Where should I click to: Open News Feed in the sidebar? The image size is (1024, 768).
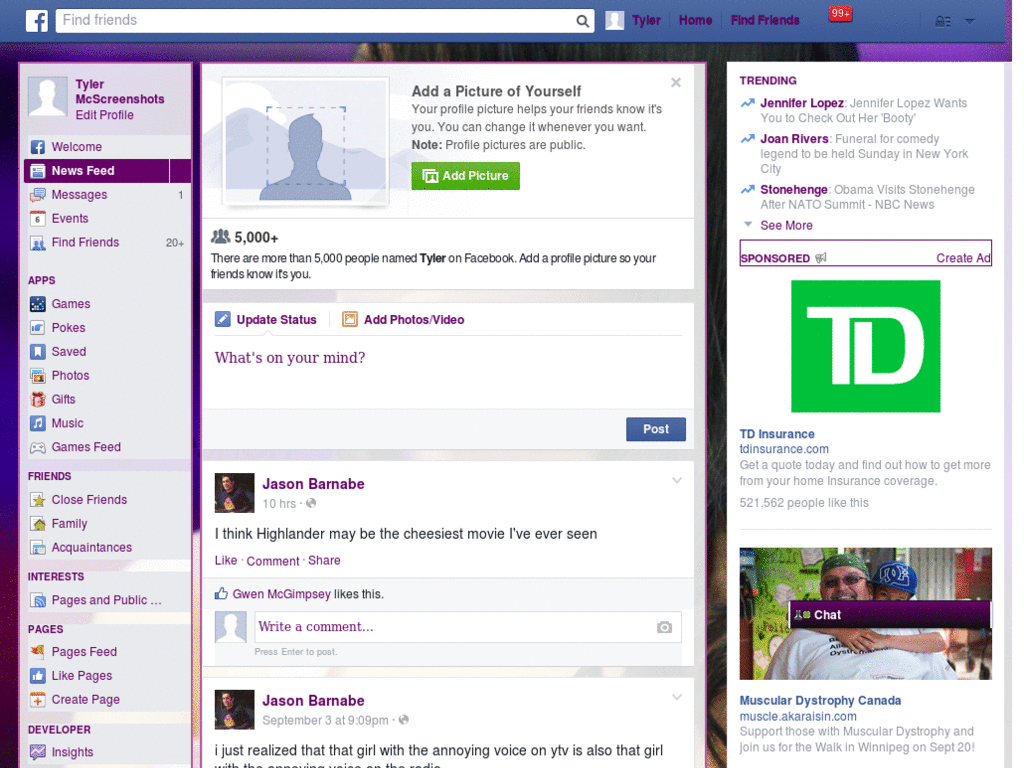point(108,170)
